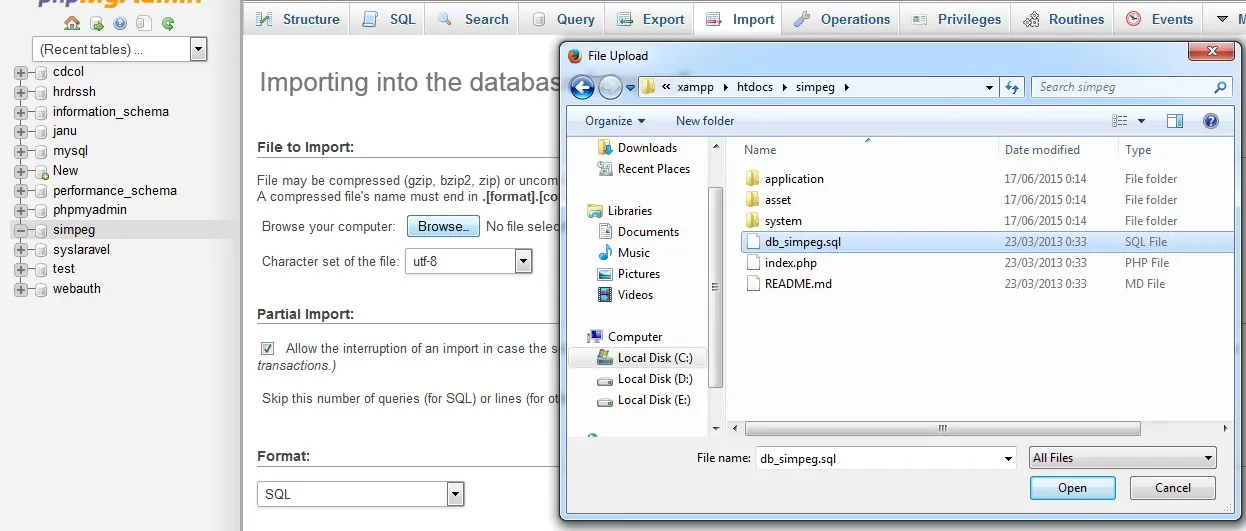Open Documents library in navigation pane
This screenshot has height=531, width=1246.
click(x=648, y=232)
